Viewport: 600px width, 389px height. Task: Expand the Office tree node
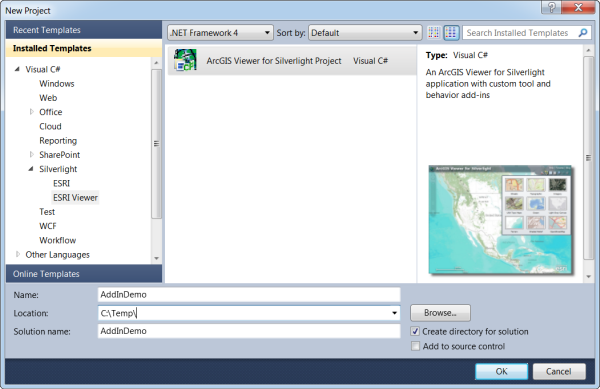coord(32,112)
